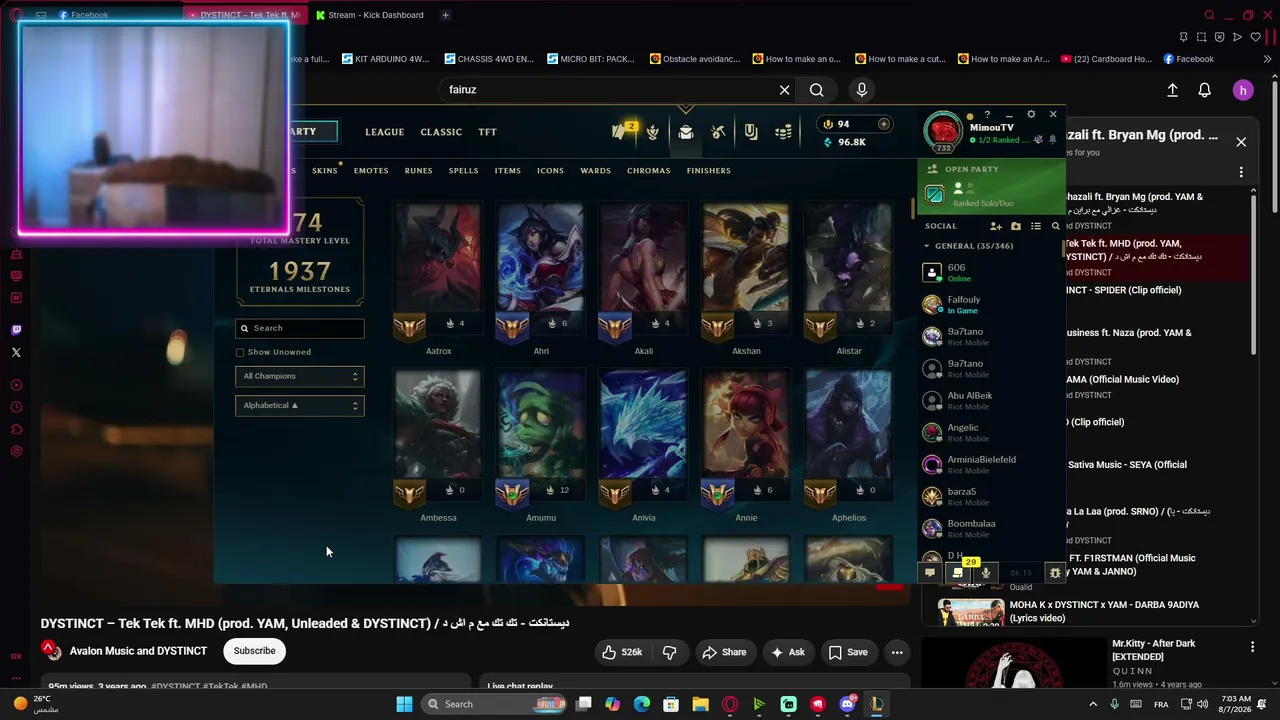Open the Windows Start menu
1280x720 pixels.
(404, 704)
